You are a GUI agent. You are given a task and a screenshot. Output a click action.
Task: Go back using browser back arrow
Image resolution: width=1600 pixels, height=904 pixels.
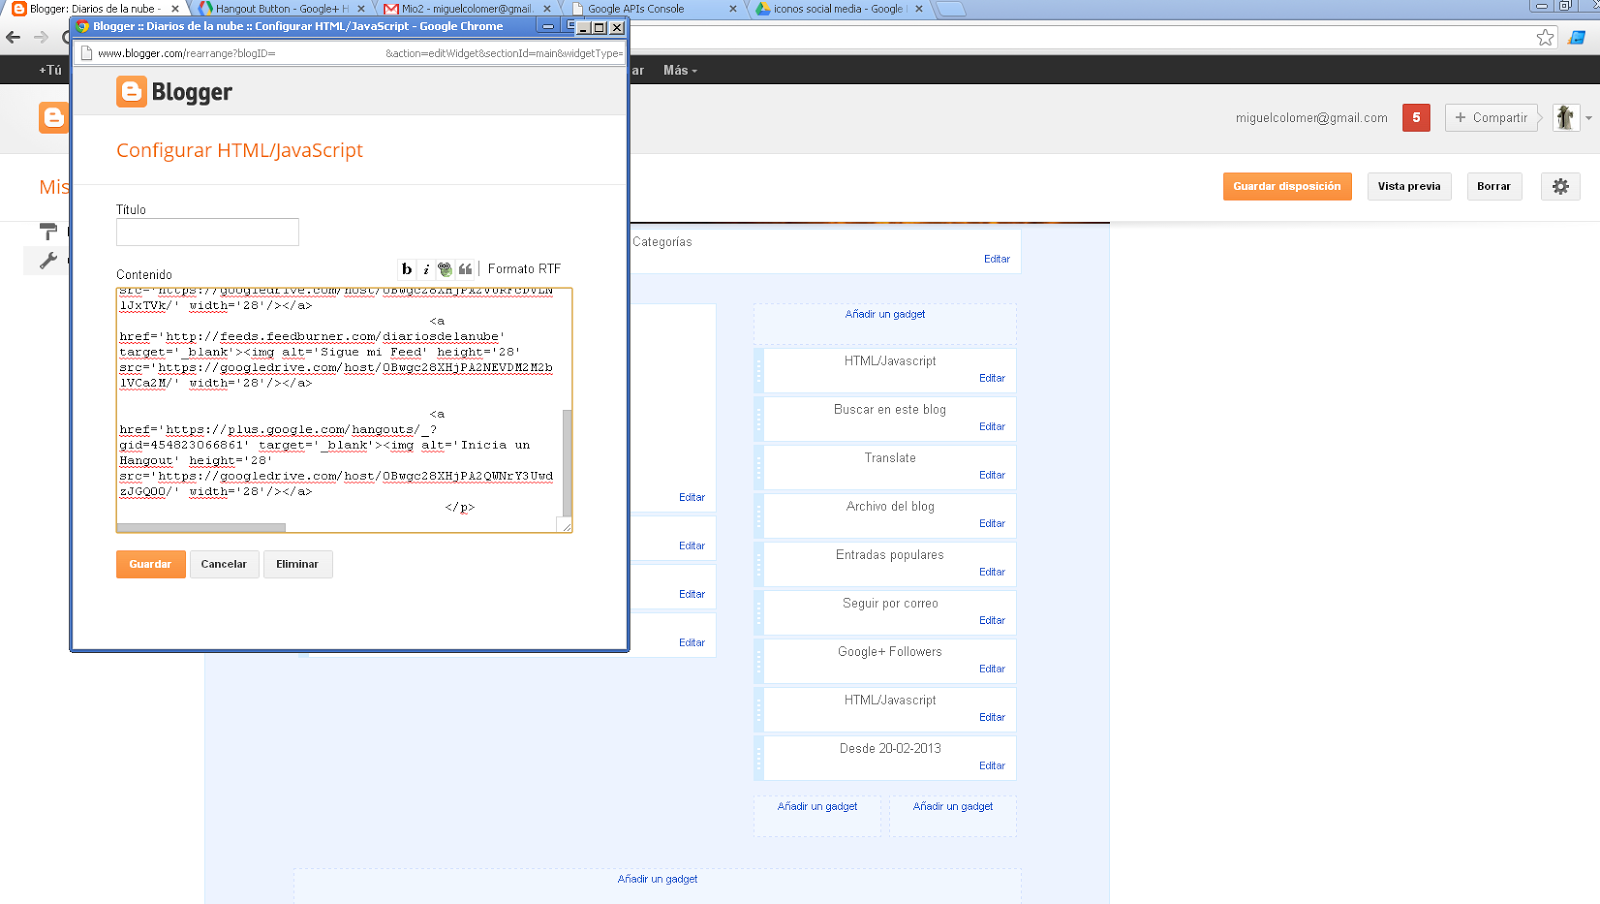pyautogui.click(x=13, y=37)
